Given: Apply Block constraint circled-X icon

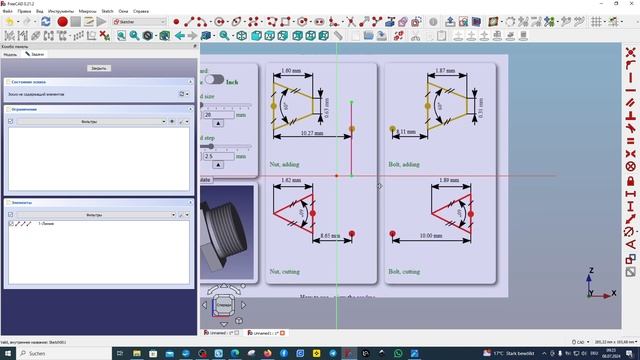Looking at the screenshot, I should pyautogui.click(x=631, y=167).
